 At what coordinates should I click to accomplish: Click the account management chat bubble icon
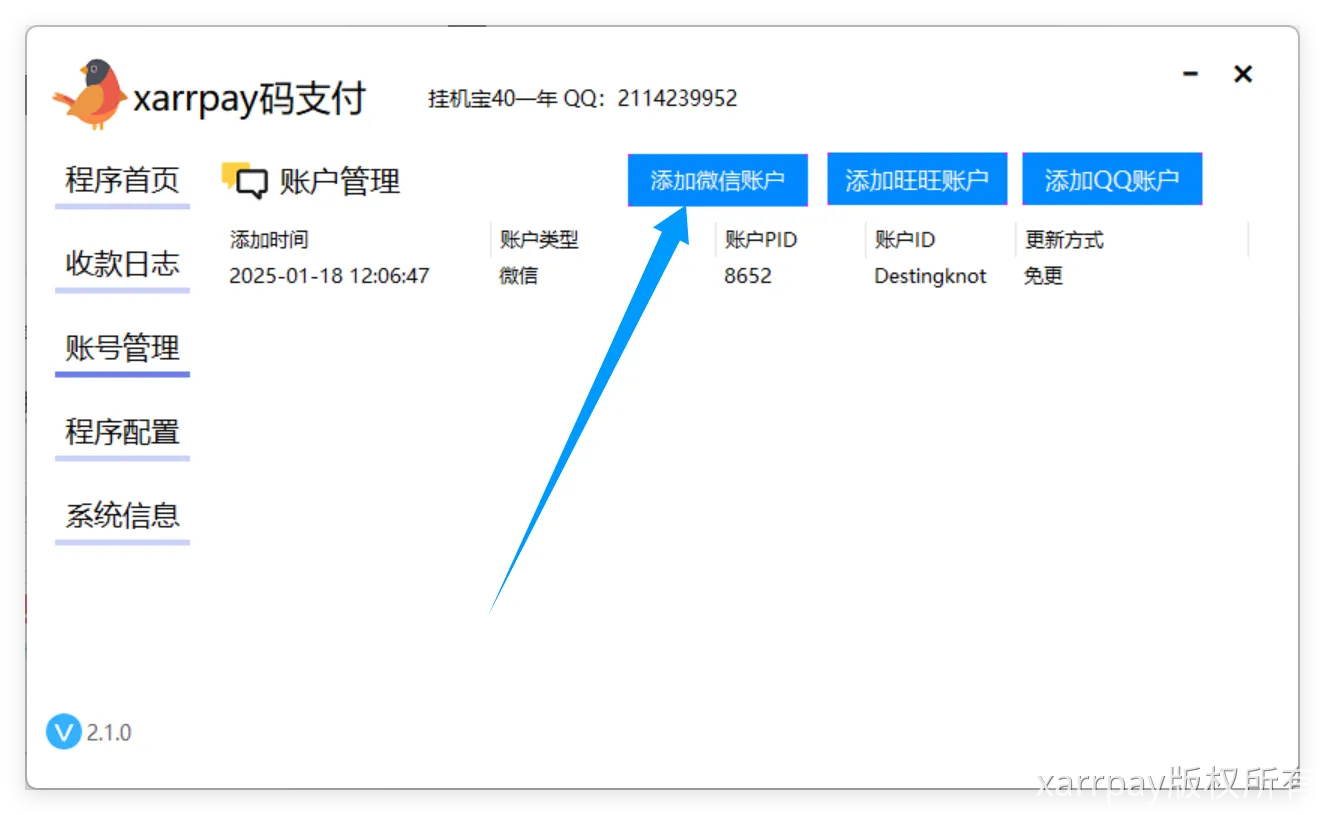[x=245, y=180]
